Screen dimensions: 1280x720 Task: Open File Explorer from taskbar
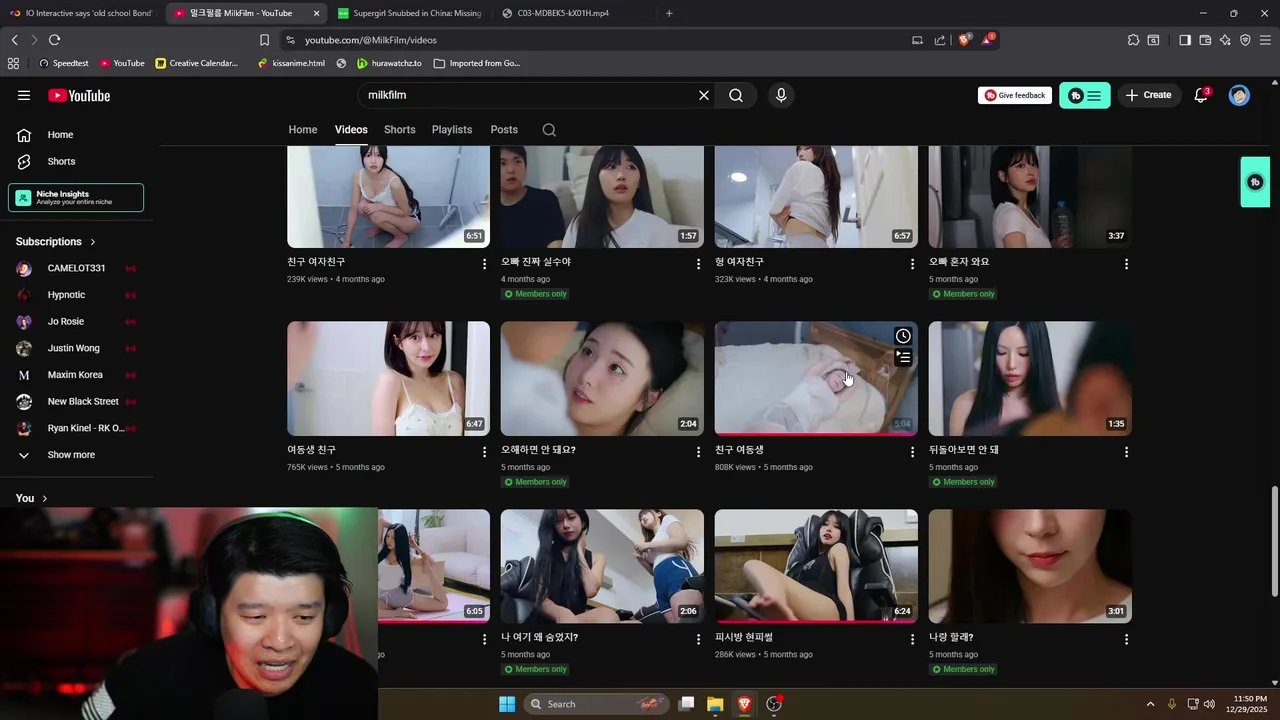[715, 704]
